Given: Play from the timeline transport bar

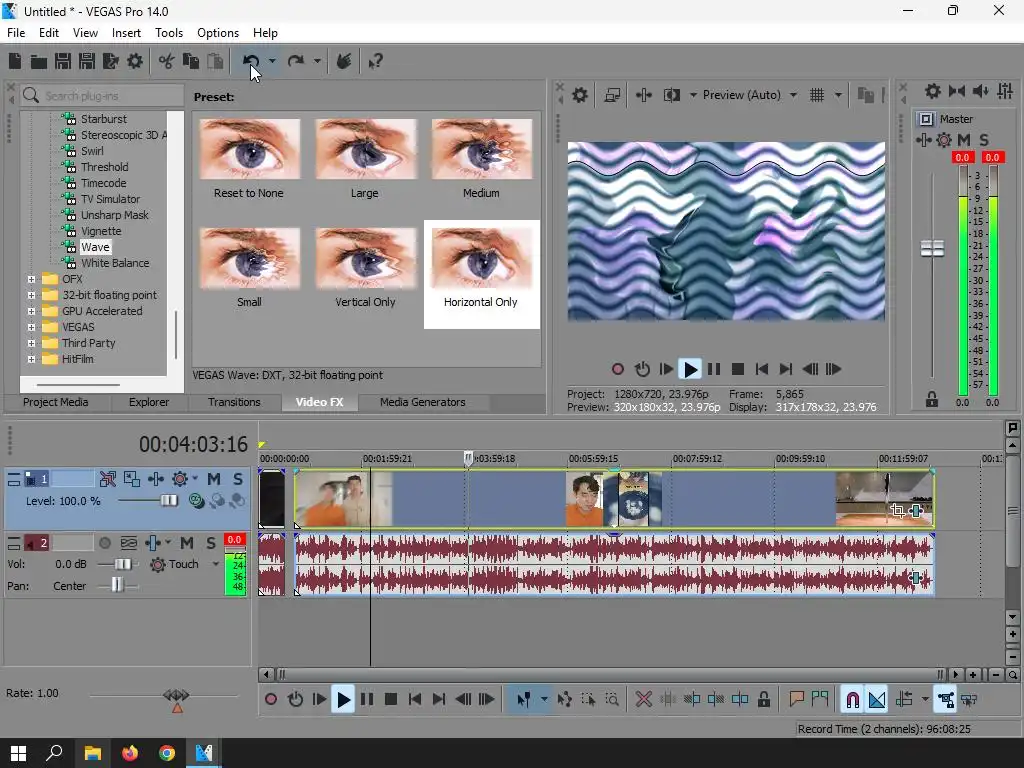Looking at the screenshot, I should click(x=343, y=699).
